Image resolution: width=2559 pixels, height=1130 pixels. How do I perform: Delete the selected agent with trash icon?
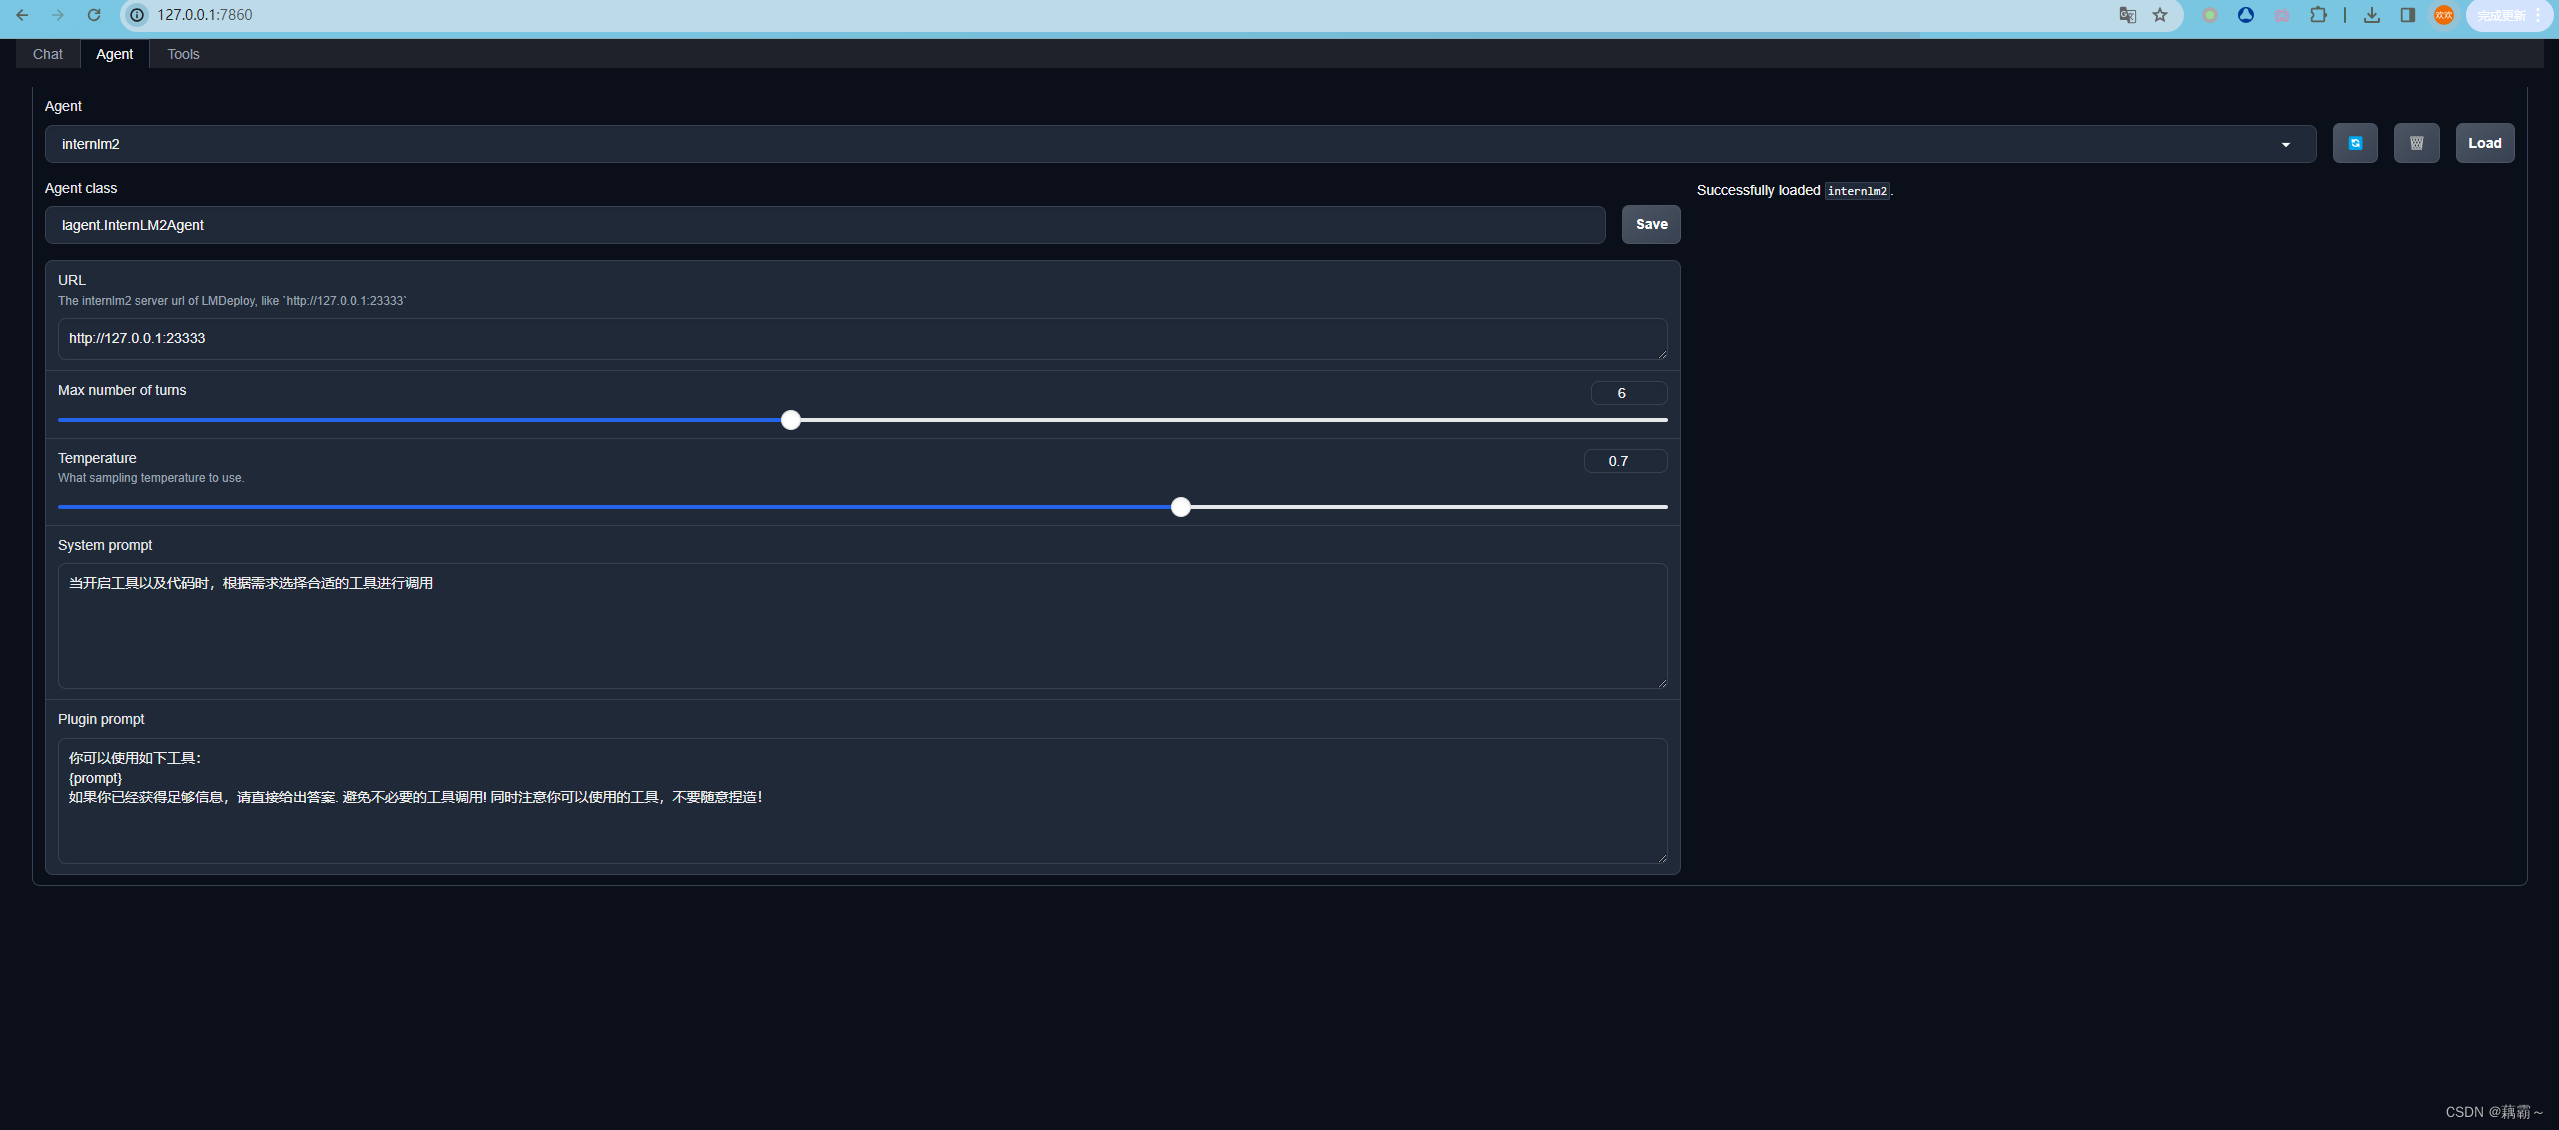click(x=2416, y=143)
